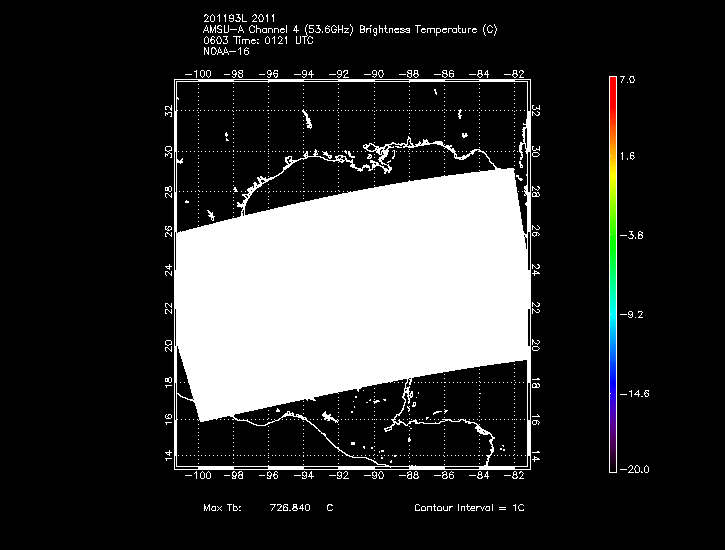
Task: Click top axis longitude label "-86"
Action: click(x=444, y=74)
